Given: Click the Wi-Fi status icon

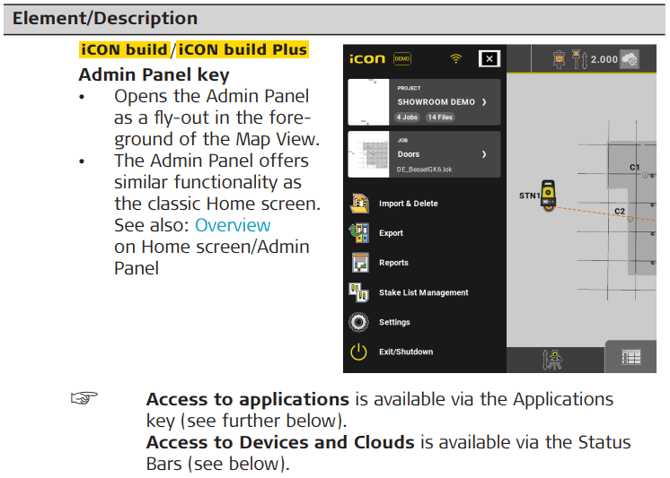Looking at the screenshot, I should [456, 59].
